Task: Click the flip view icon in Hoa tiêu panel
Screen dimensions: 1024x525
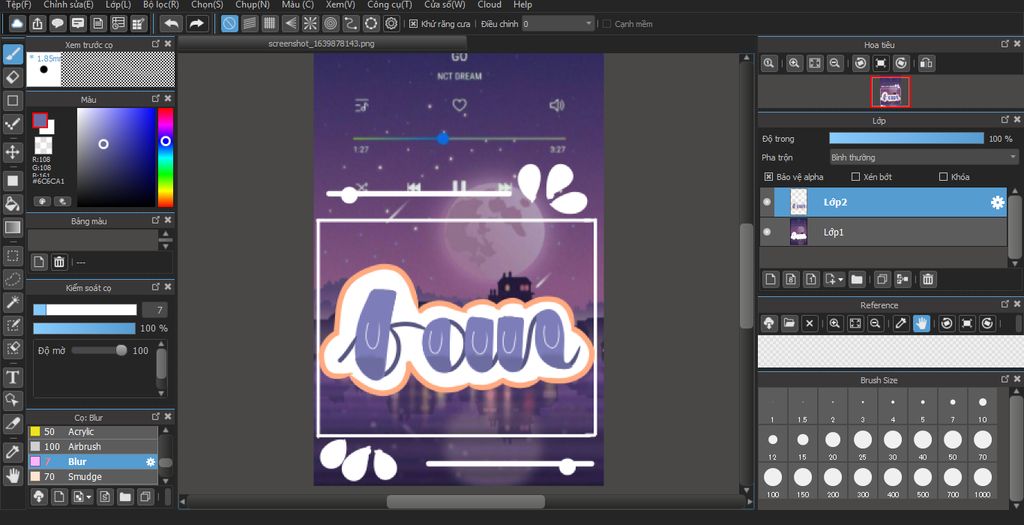Action: coord(926,63)
